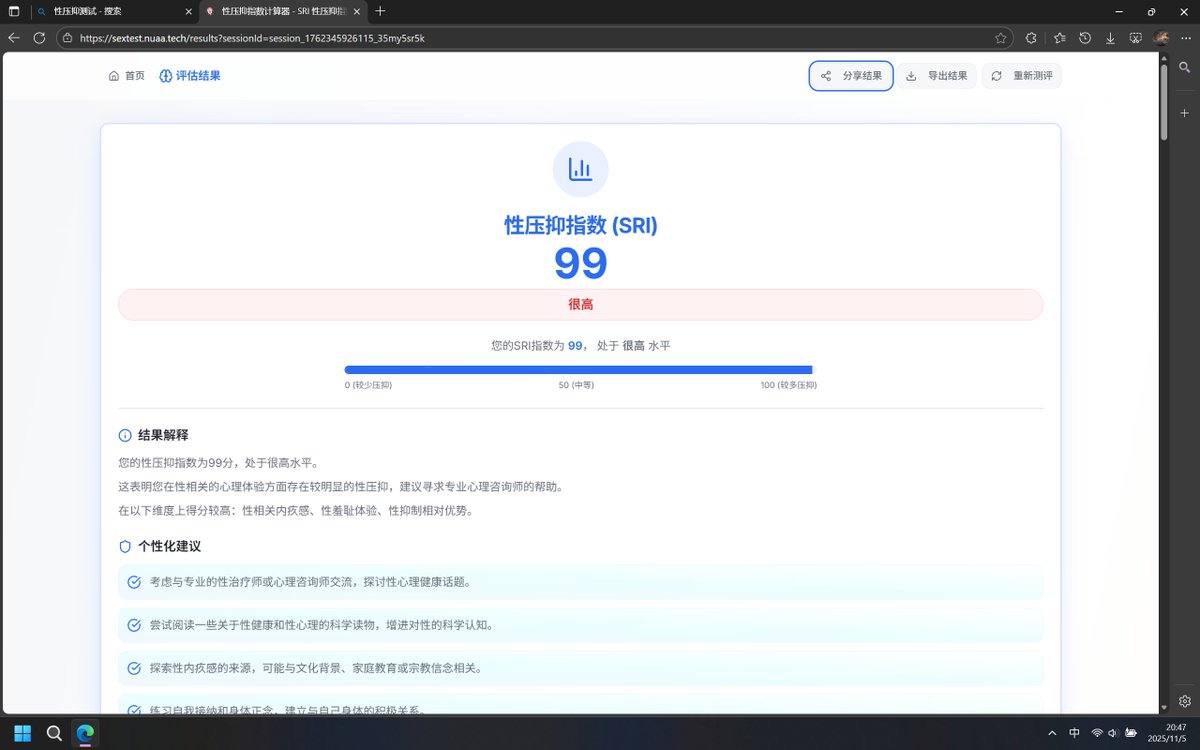Close the 性压抑测试 - 搜索 tab
Viewport: 1200px width, 750px height.
[x=189, y=11]
